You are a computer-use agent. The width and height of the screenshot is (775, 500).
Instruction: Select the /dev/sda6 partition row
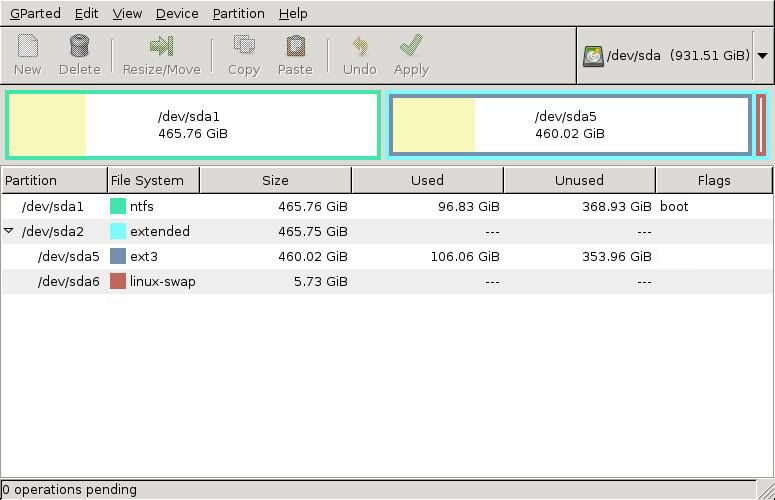click(387, 281)
